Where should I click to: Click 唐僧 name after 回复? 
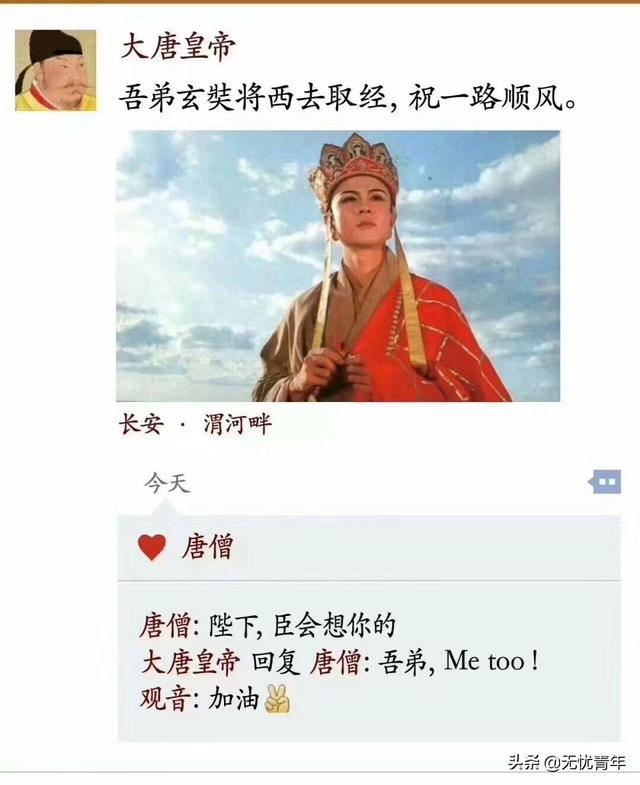[334, 662]
